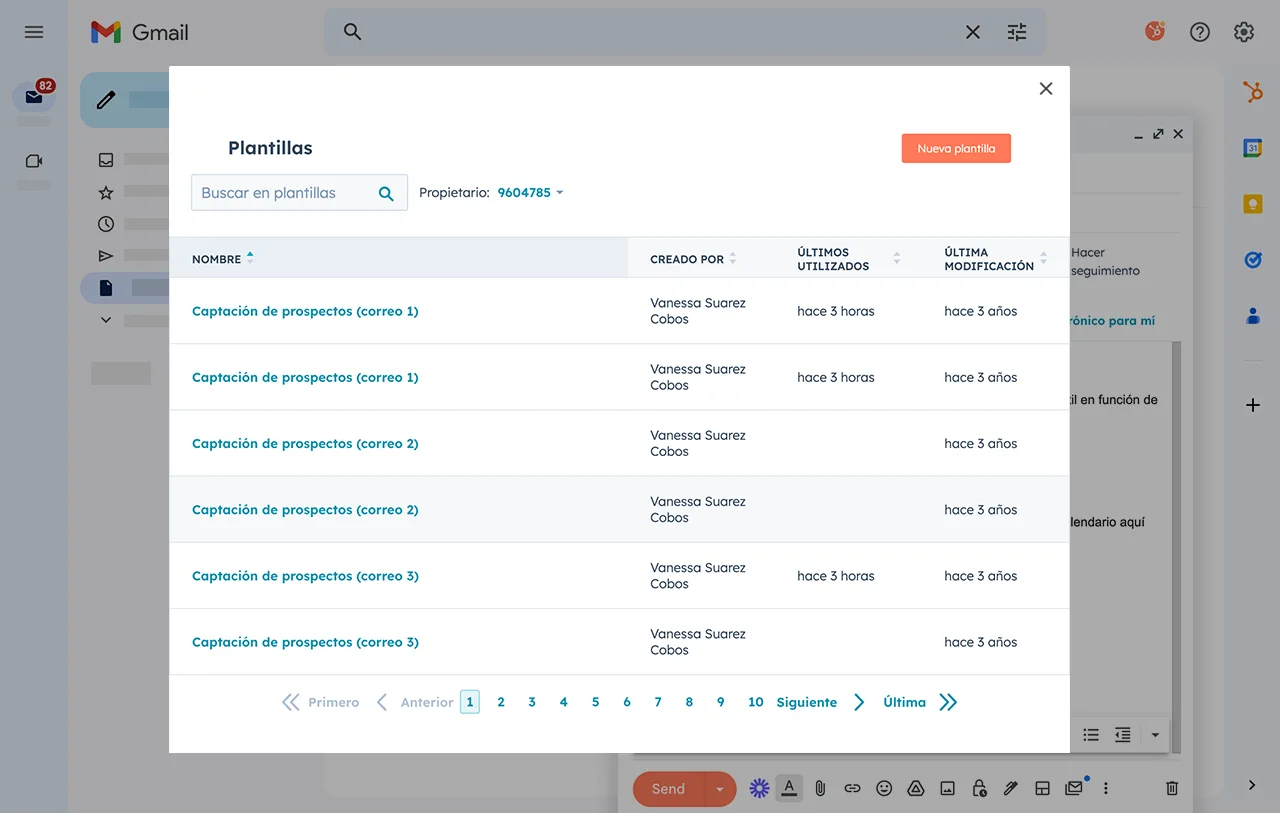Click the search magnifier in Gmail's top bar
This screenshot has height=813, width=1280.
(352, 32)
